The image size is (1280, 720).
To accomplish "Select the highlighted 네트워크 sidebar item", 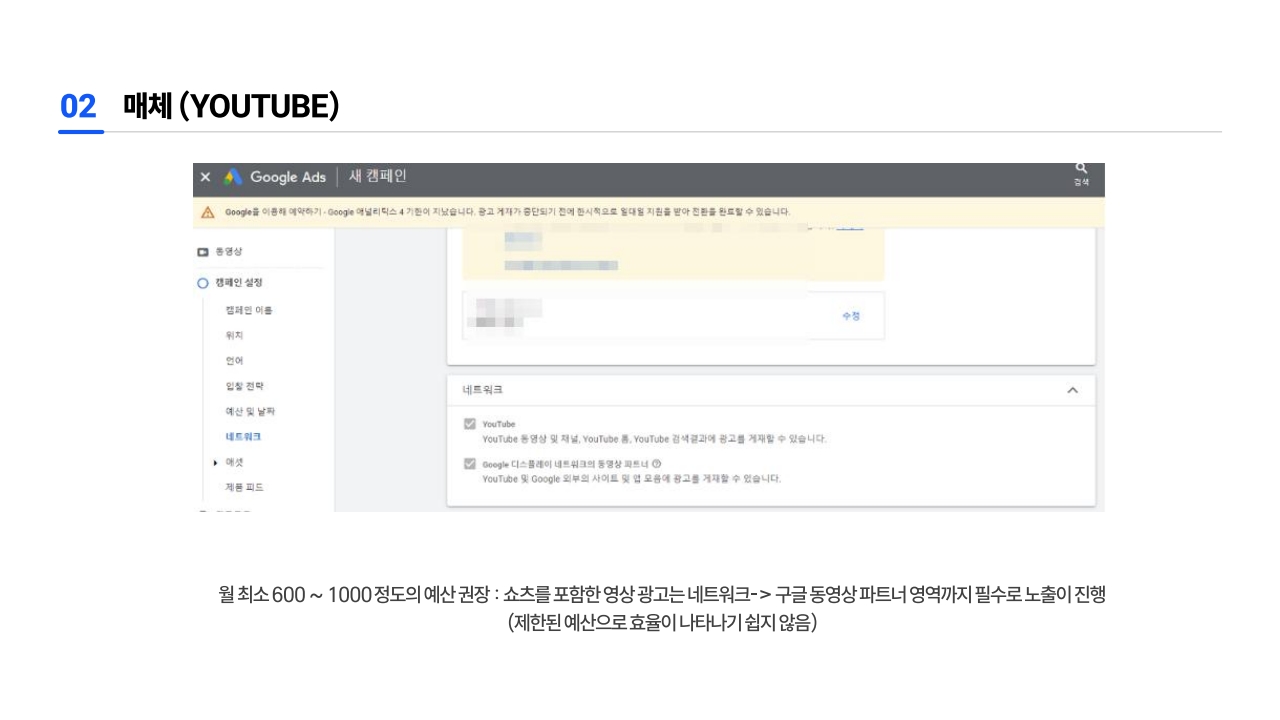I will [244, 437].
